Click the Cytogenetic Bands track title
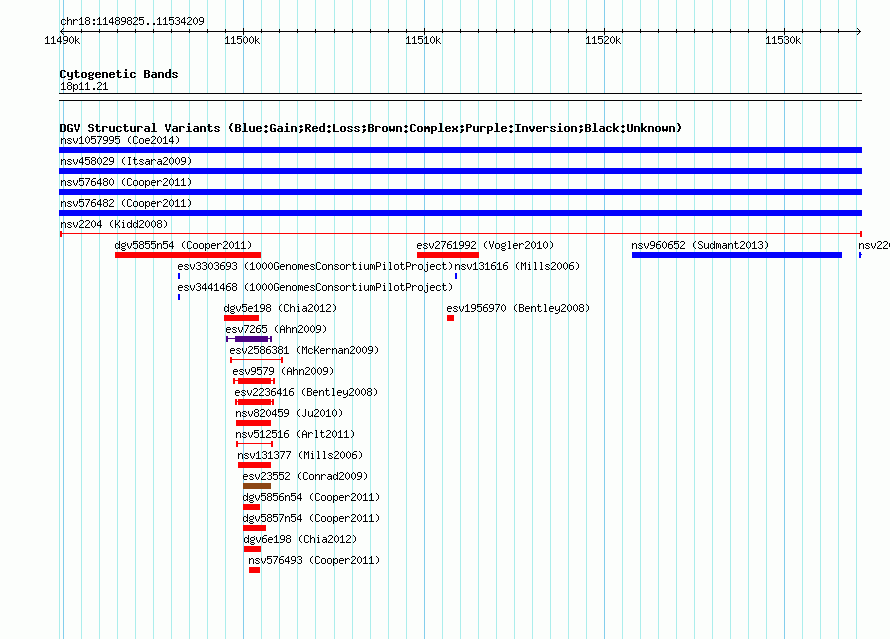The height and width of the screenshot is (639, 890). (119, 74)
